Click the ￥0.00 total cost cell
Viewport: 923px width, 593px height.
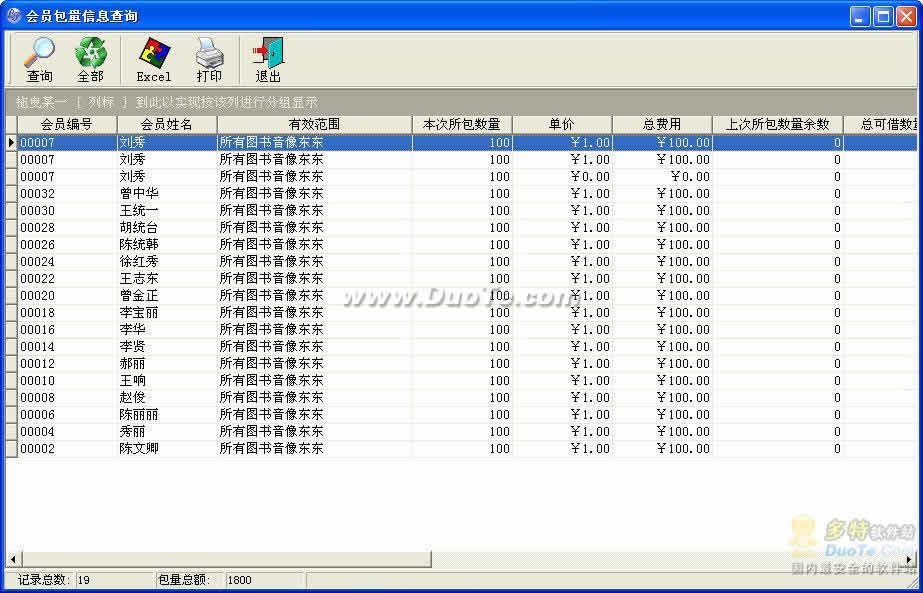pyautogui.click(x=662, y=177)
